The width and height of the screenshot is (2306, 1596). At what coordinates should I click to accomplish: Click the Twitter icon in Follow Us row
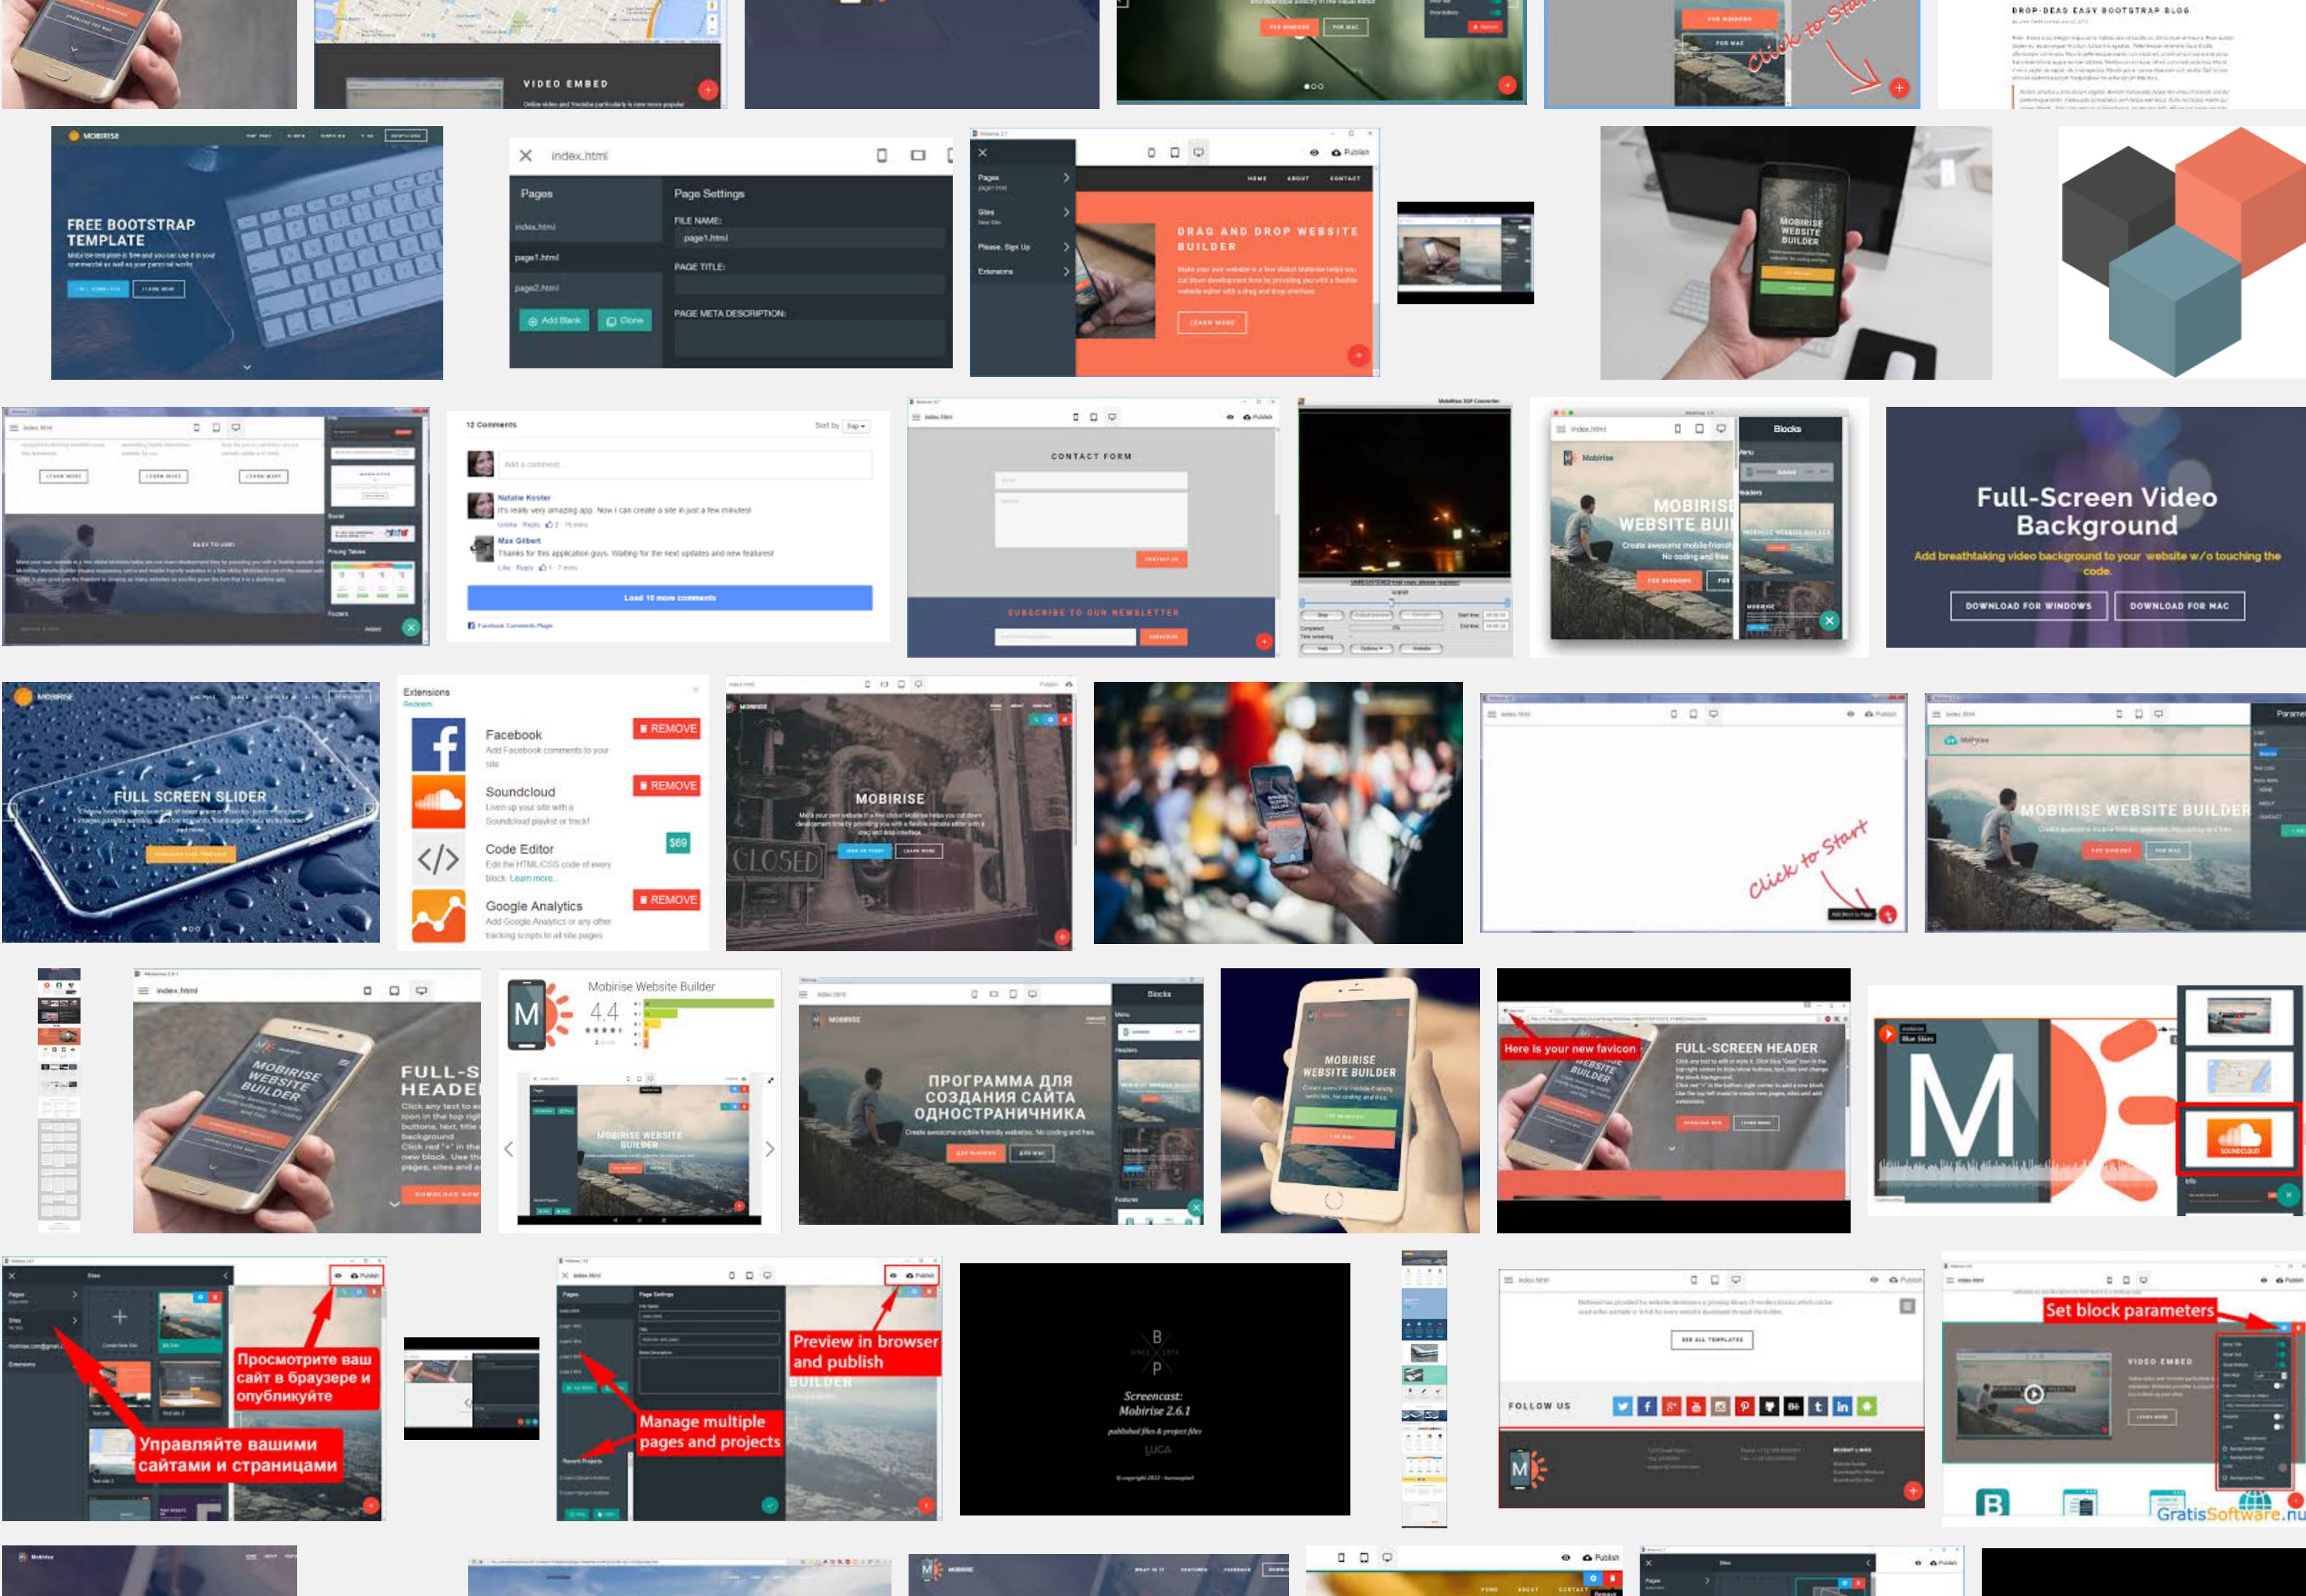click(1622, 1406)
